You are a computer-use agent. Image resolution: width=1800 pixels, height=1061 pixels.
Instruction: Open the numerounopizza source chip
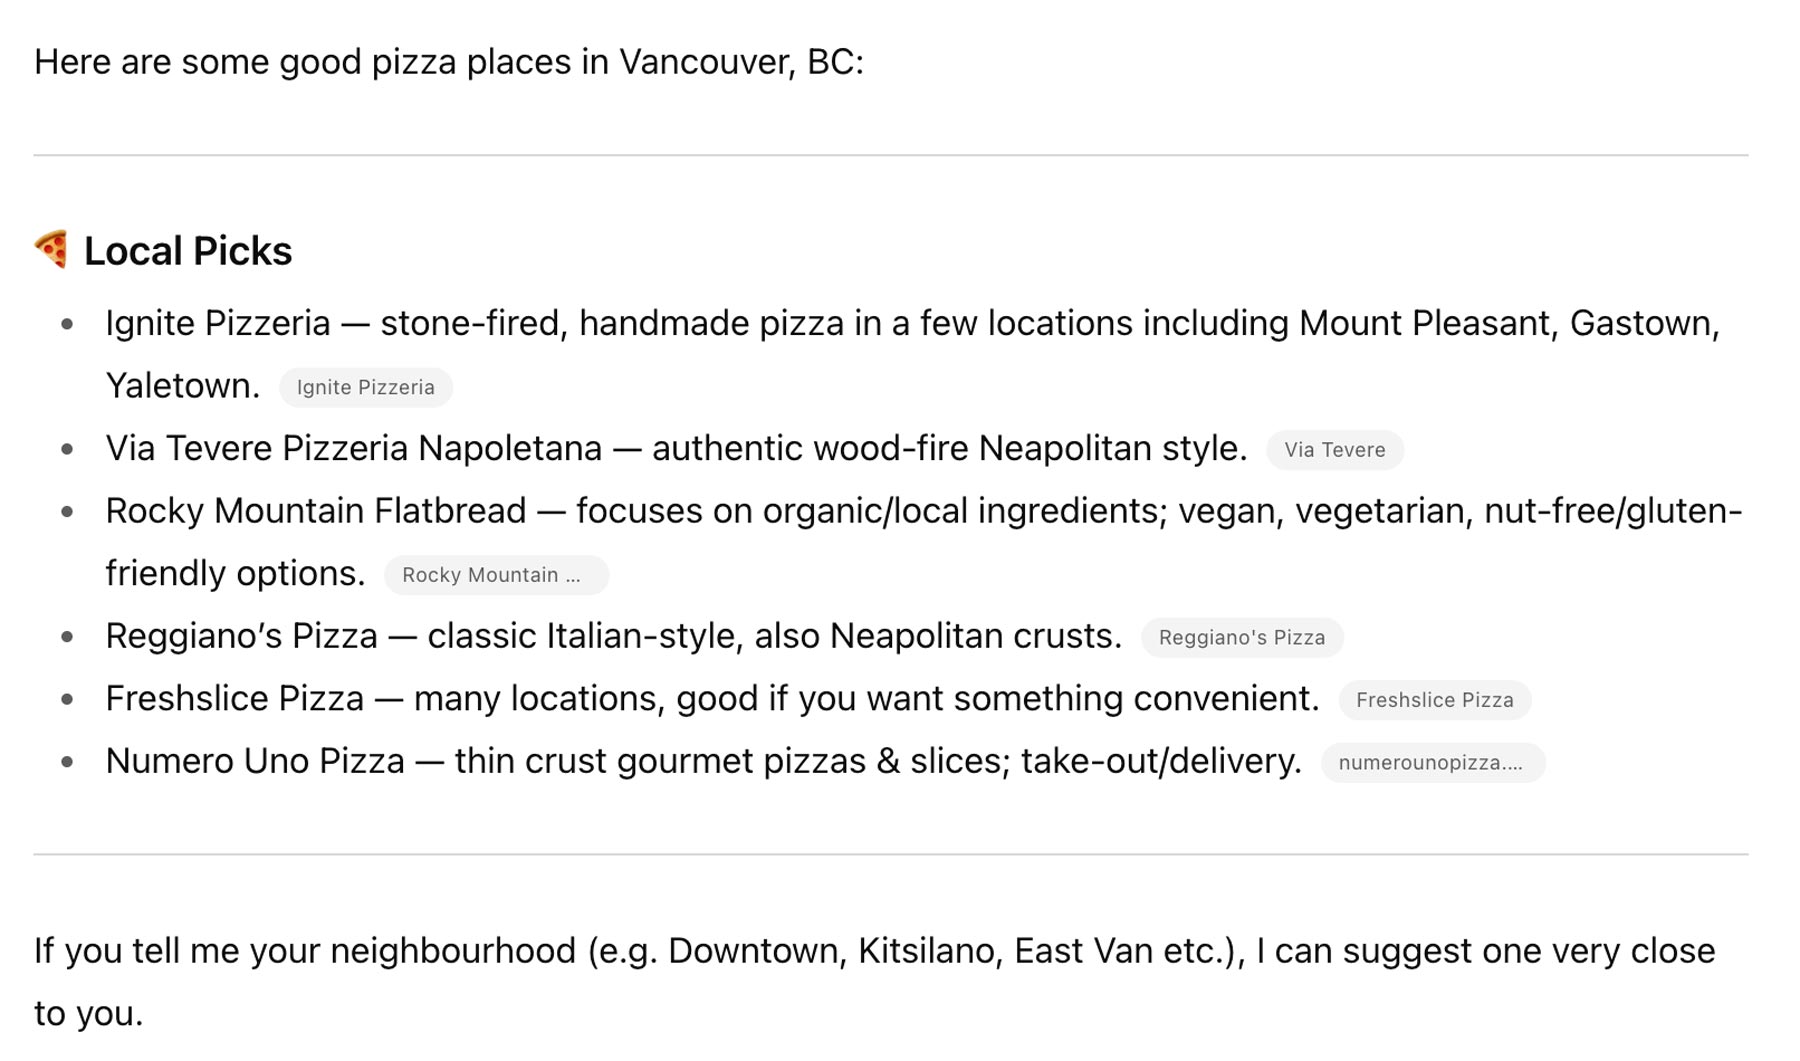tap(1432, 763)
